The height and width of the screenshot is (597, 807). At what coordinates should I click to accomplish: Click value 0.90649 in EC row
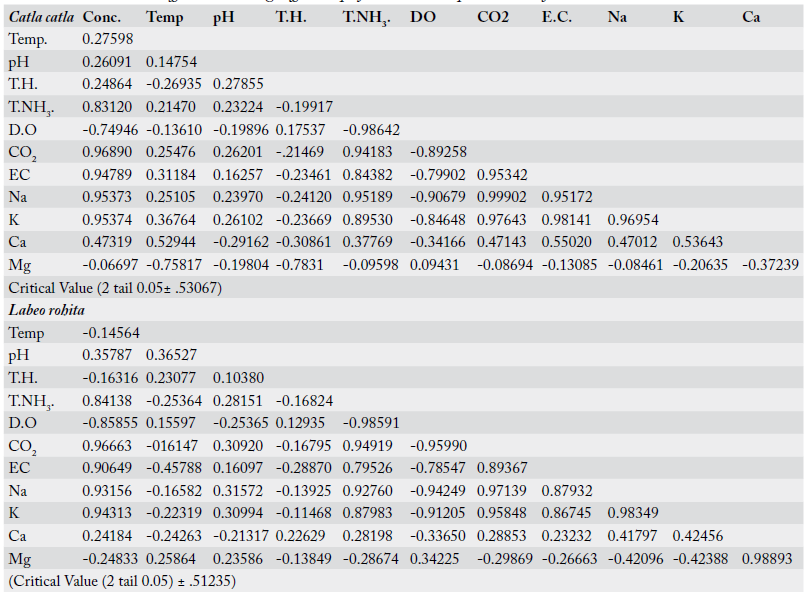(x=107, y=468)
